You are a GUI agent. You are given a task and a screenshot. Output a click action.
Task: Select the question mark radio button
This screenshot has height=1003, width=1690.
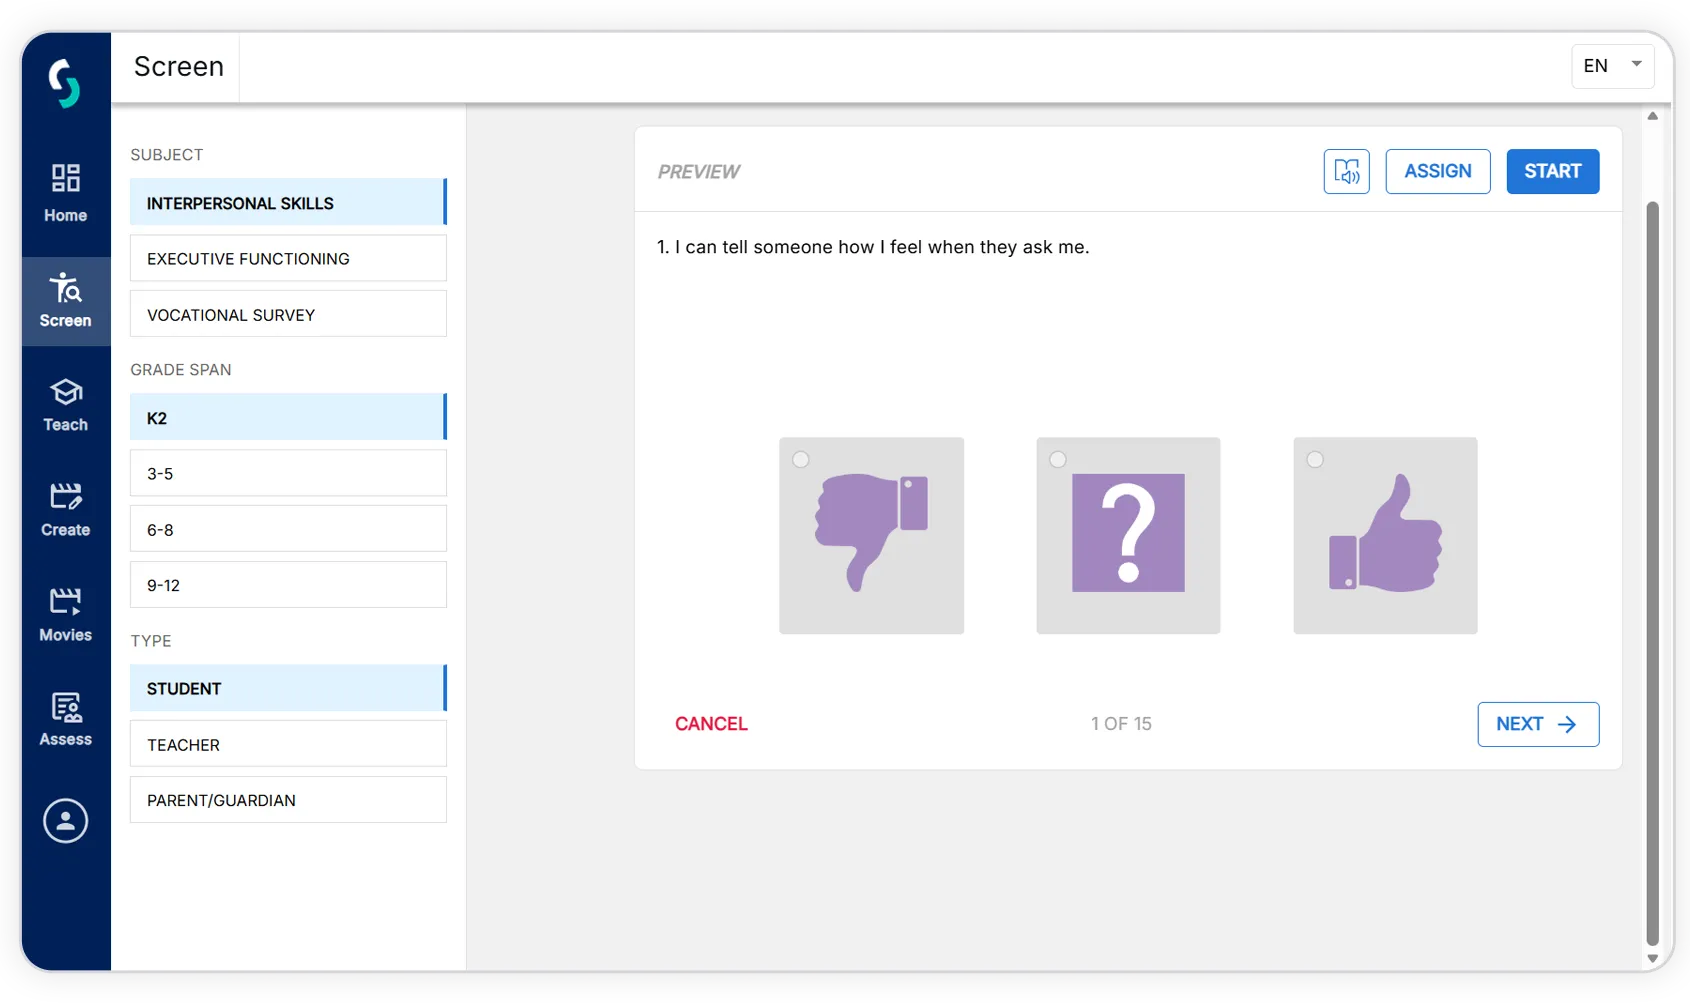(1058, 460)
